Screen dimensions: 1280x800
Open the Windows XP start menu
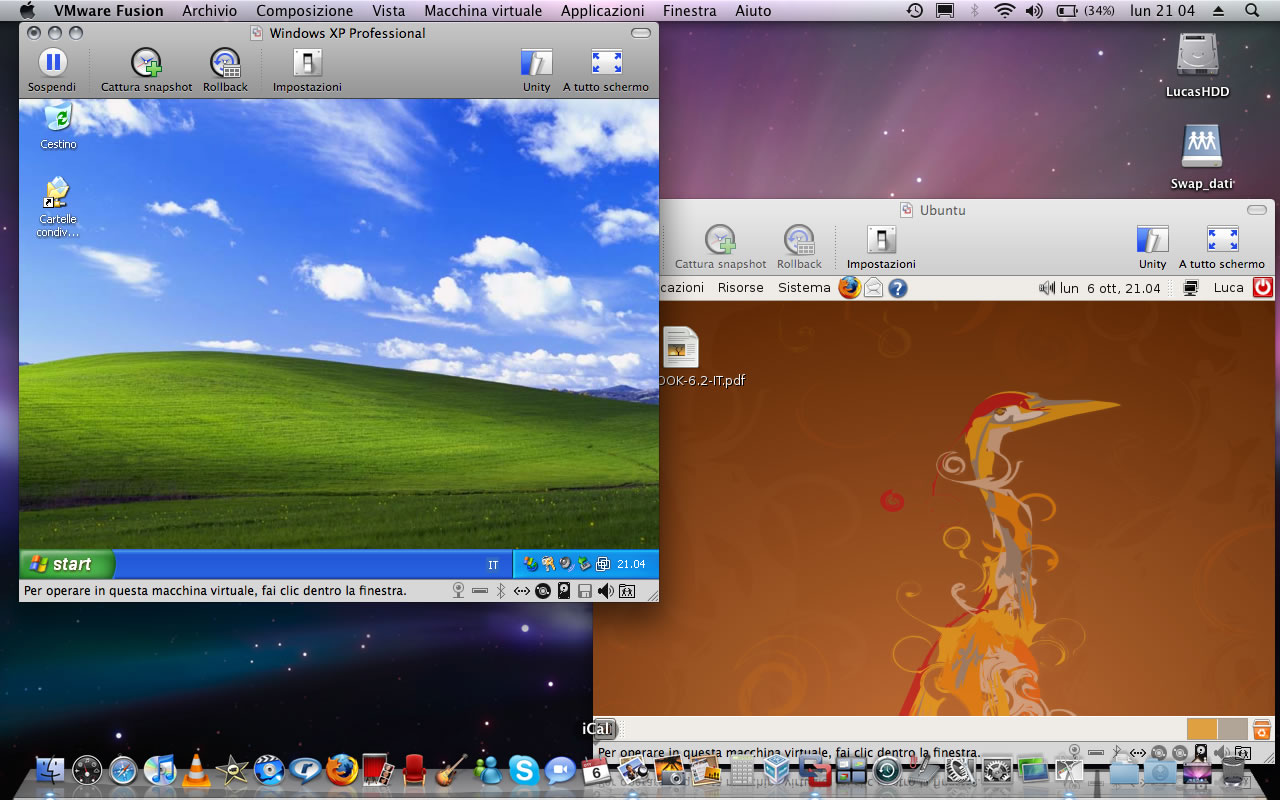coord(66,564)
